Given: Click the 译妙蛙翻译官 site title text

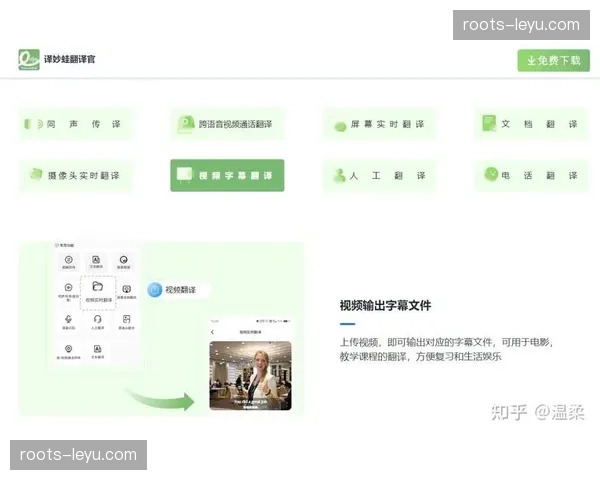Looking at the screenshot, I should [69, 59].
